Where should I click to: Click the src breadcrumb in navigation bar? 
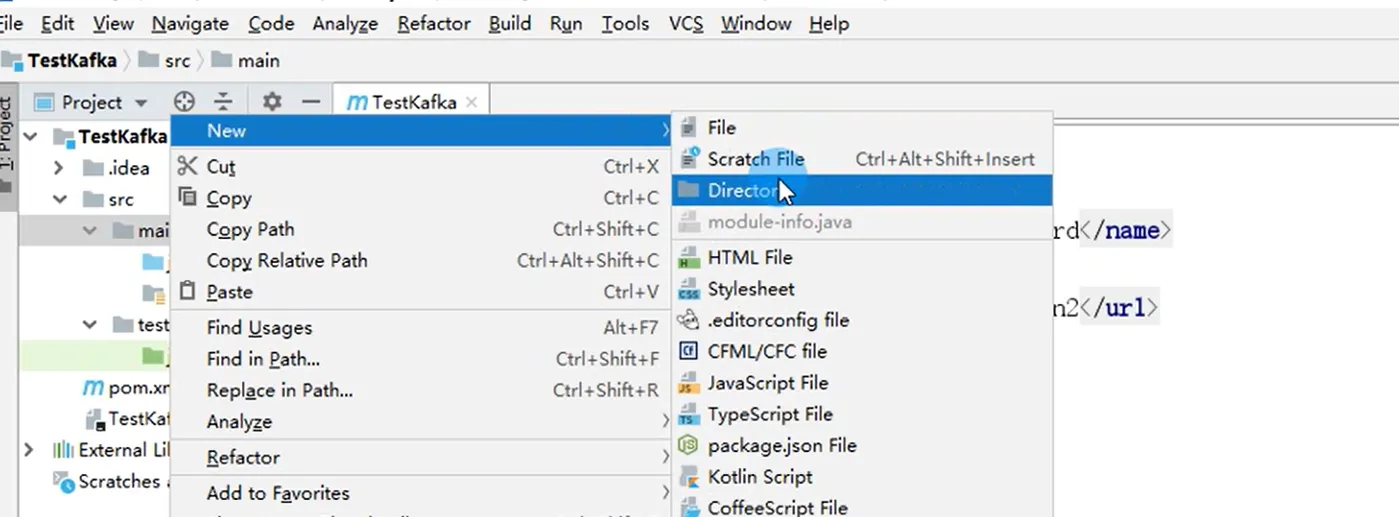177,61
